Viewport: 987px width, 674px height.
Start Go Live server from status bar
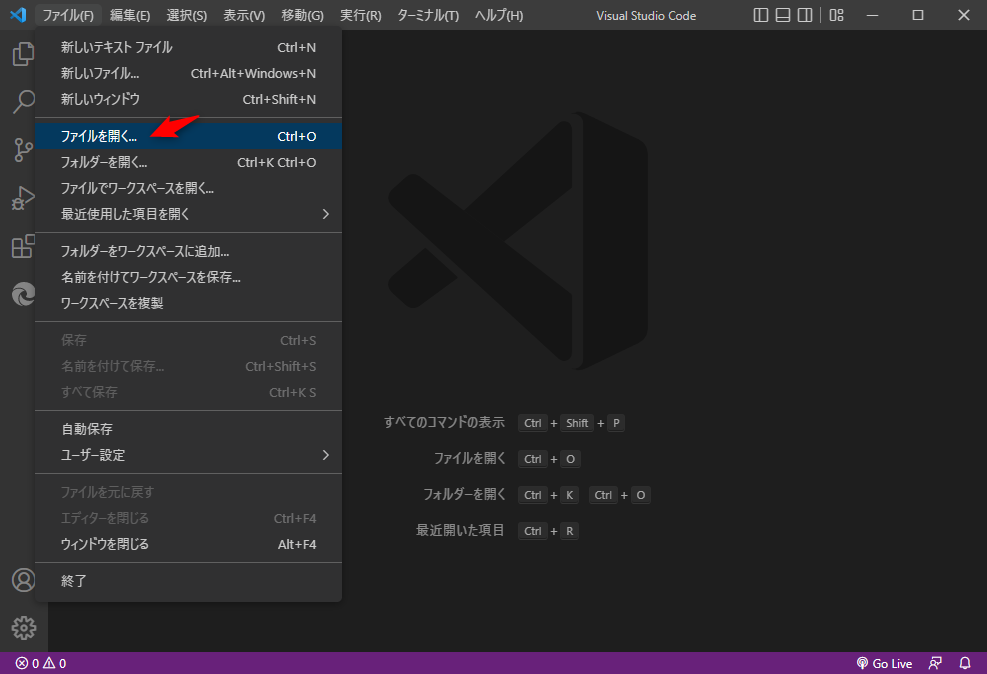[884, 663]
